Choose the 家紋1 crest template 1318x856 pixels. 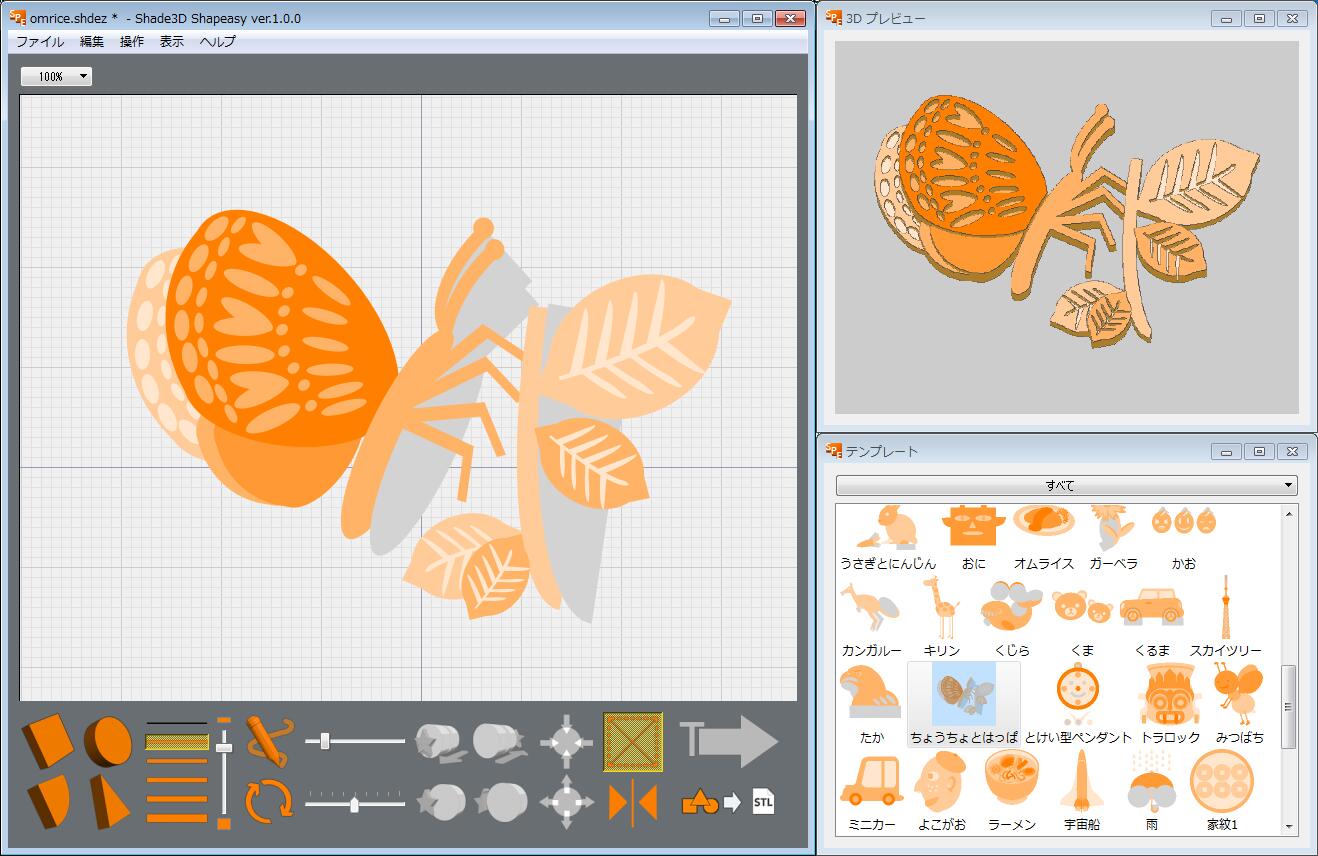point(1222,792)
